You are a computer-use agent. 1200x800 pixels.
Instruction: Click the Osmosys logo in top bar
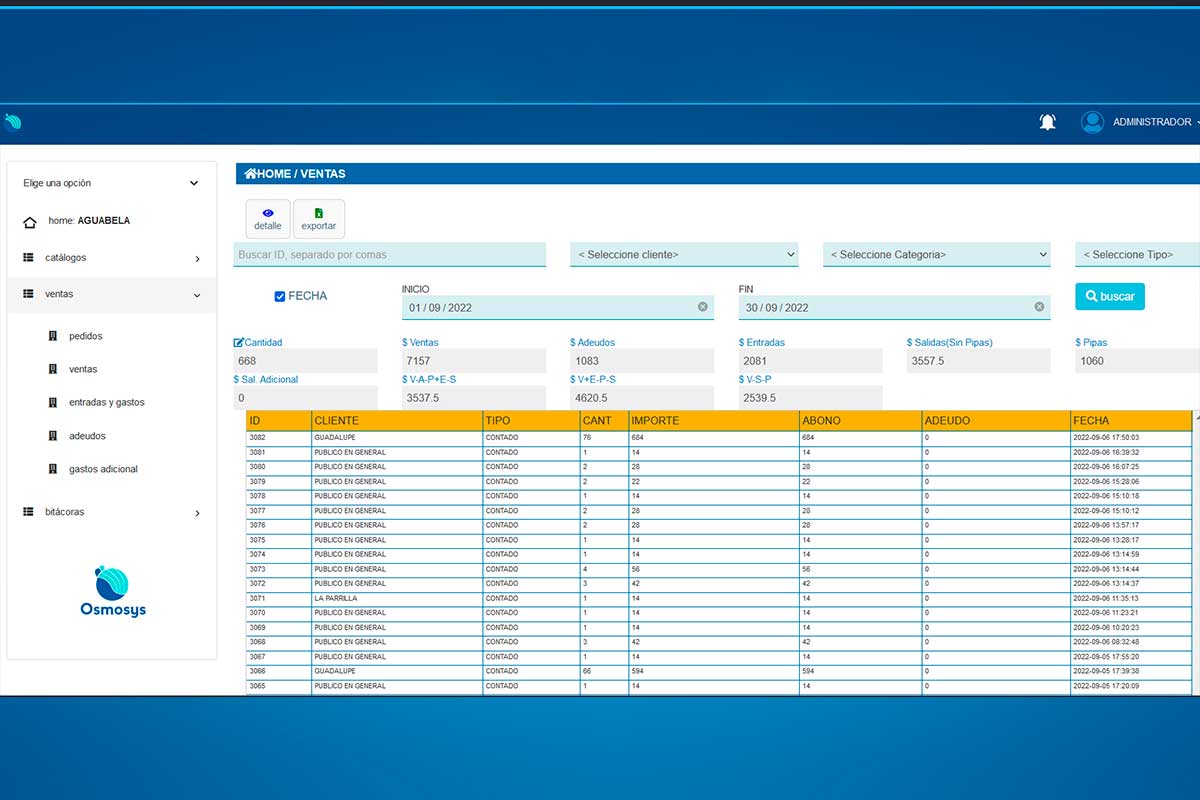pyautogui.click(x=12, y=122)
